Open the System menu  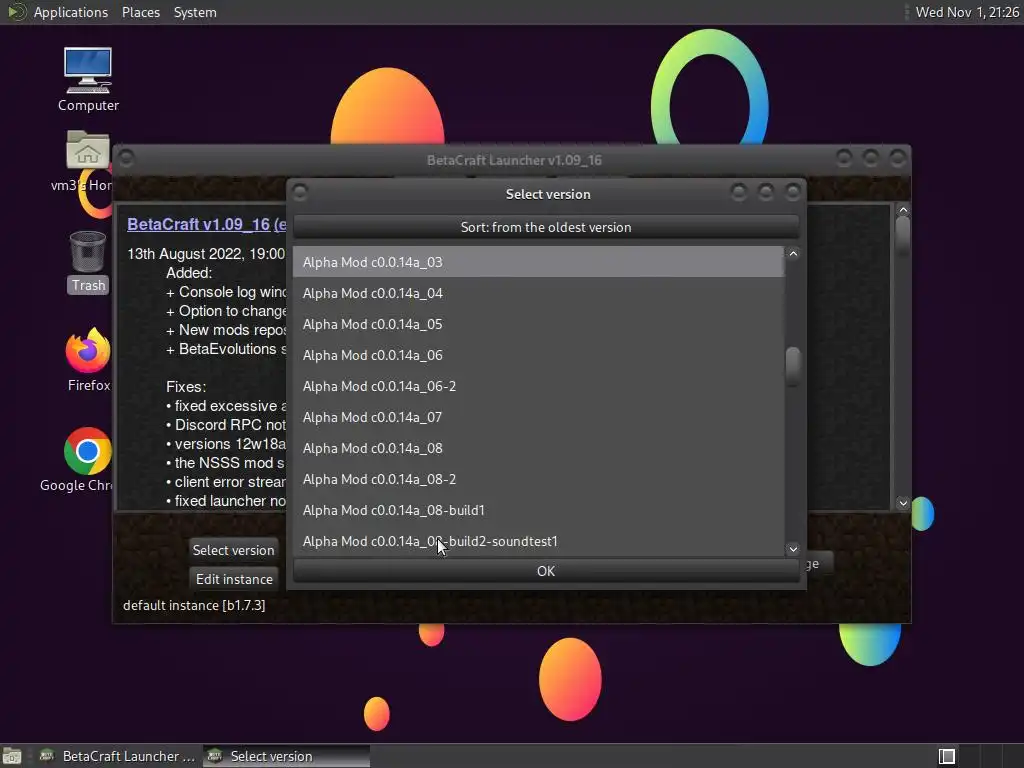195,12
